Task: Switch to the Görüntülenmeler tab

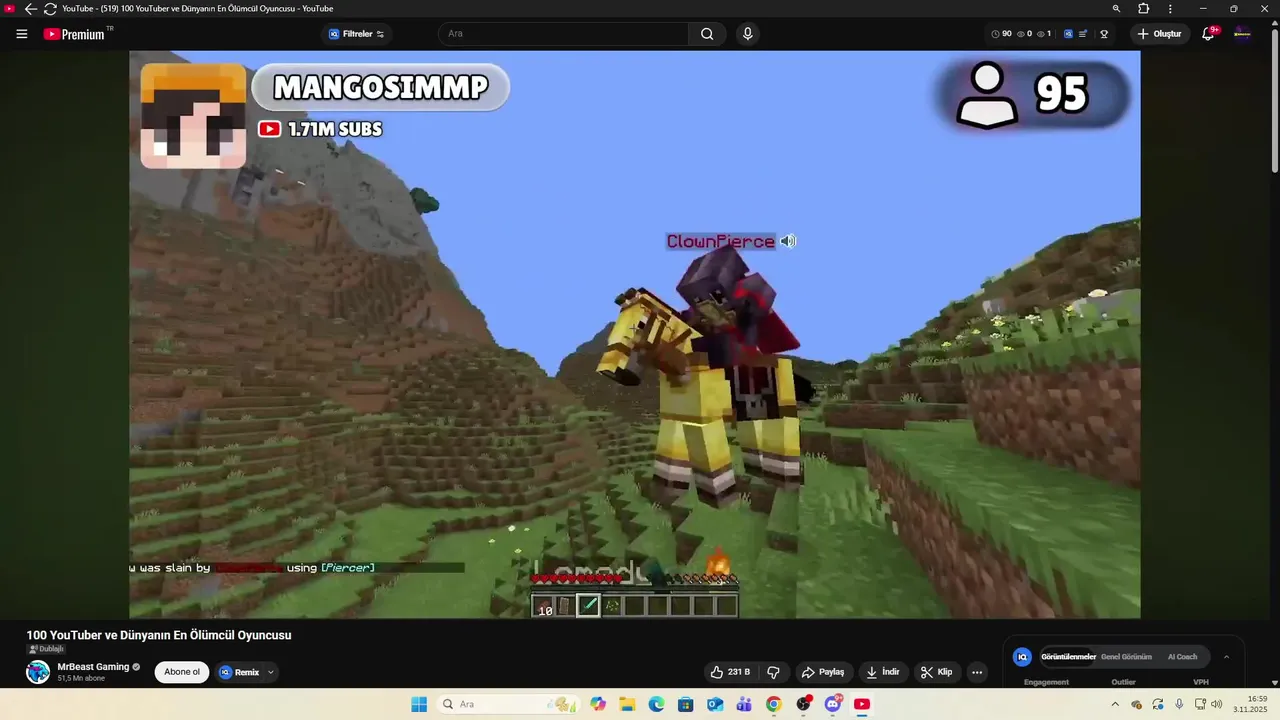Action: click(1068, 657)
